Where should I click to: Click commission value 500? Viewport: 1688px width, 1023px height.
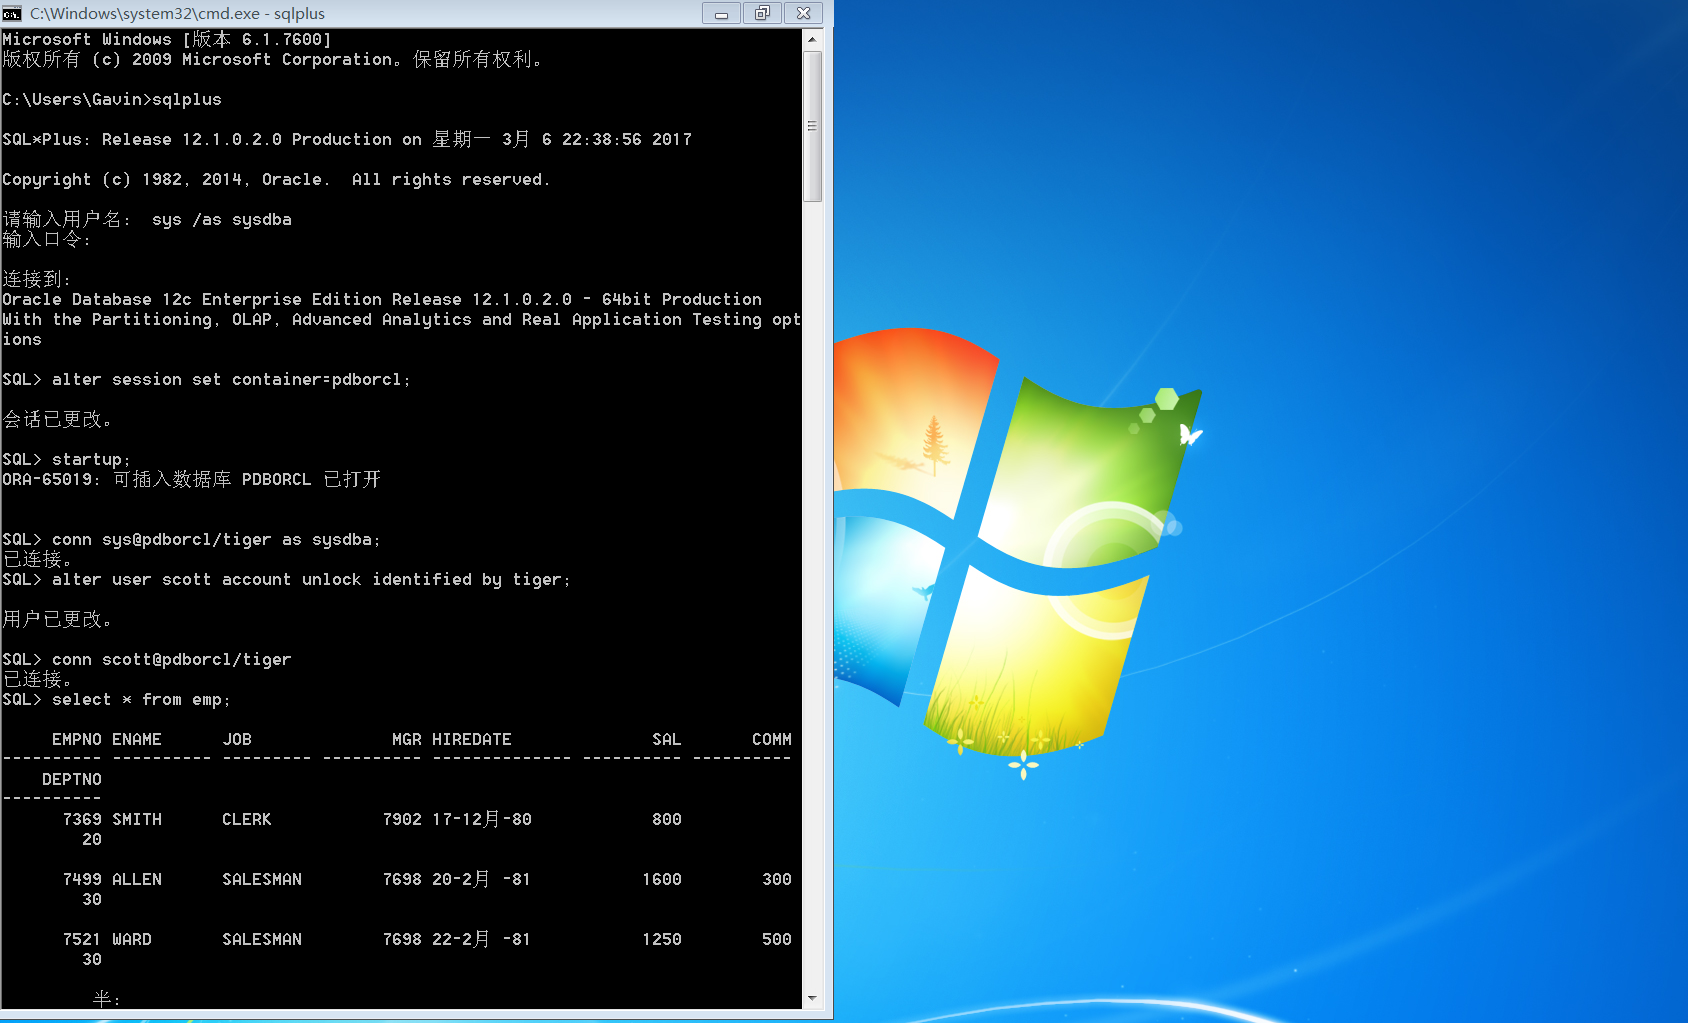tap(777, 939)
